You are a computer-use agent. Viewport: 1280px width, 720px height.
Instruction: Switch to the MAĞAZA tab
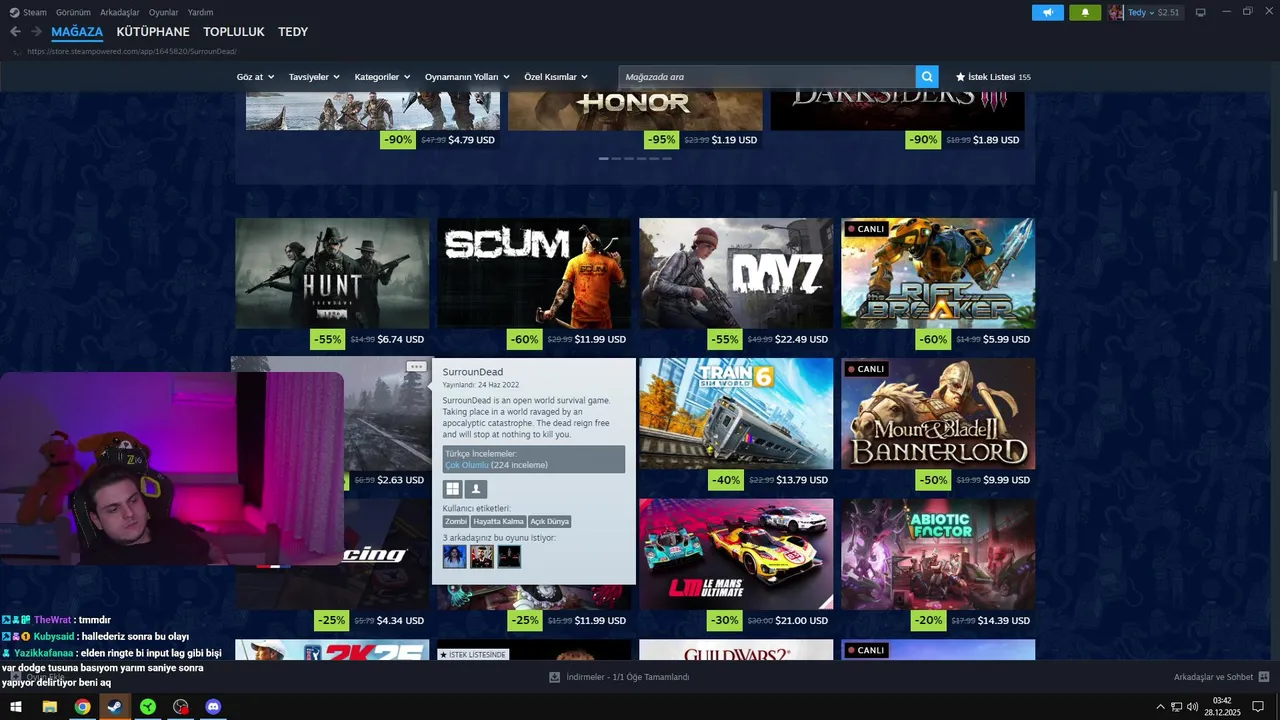click(x=77, y=32)
